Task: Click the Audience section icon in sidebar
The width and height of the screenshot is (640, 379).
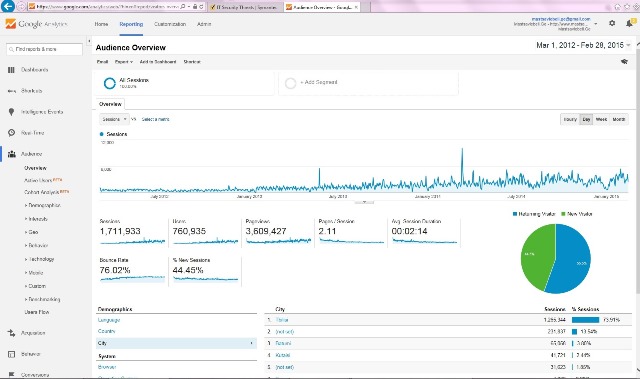Action: (x=11, y=154)
